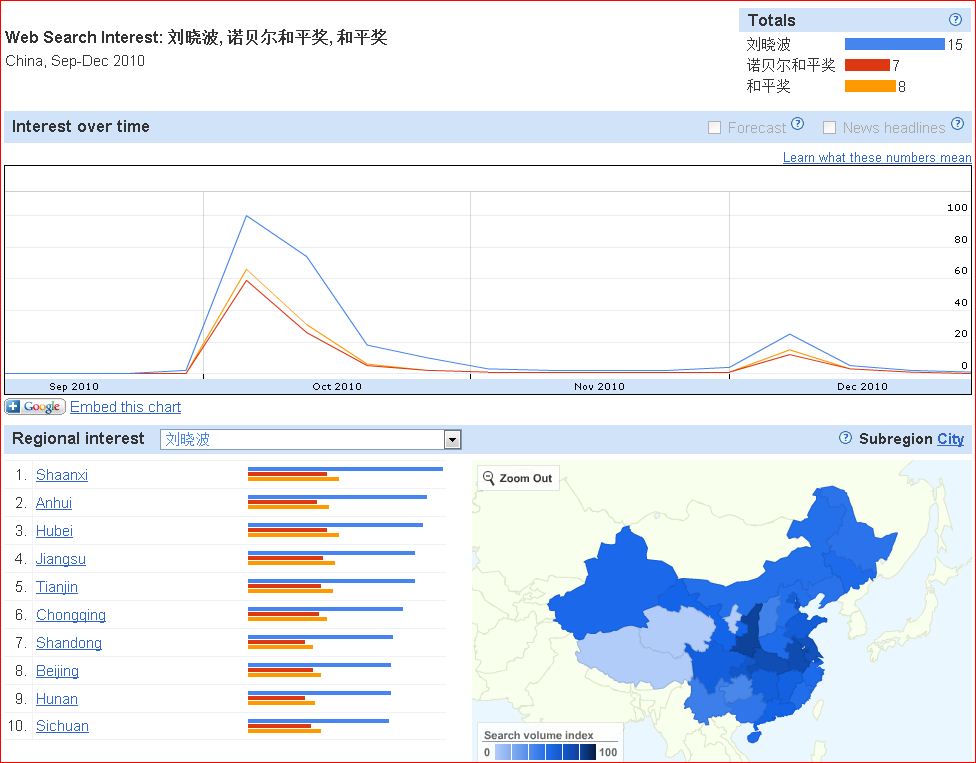The width and height of the screenshot is (976, 763).
Task: Click Sichuan's blue interest bar
Action: coord(318,721)
